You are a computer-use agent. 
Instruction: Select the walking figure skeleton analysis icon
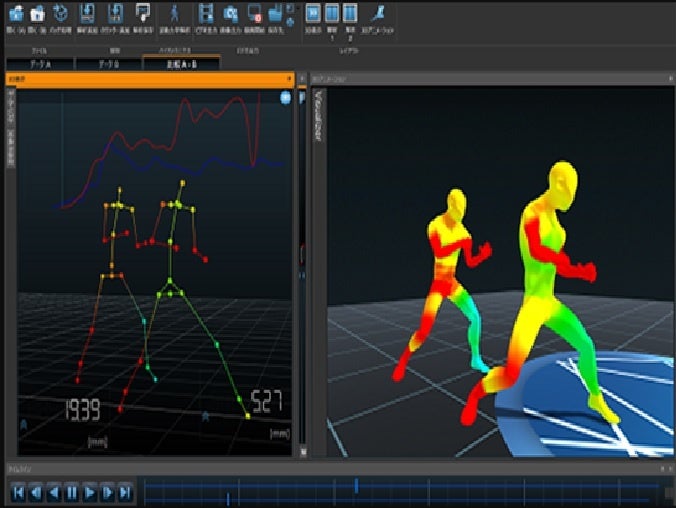(176, 14)
